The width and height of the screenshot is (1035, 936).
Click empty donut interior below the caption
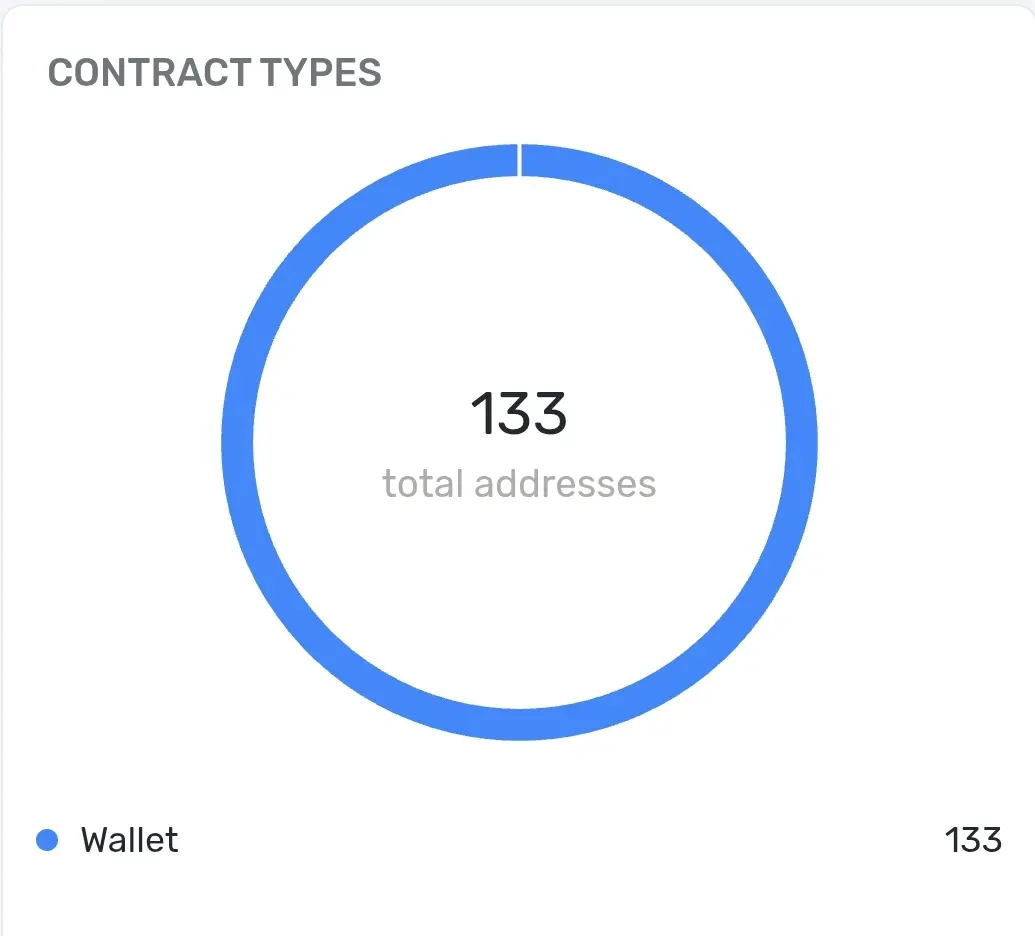tap(519, 594)
